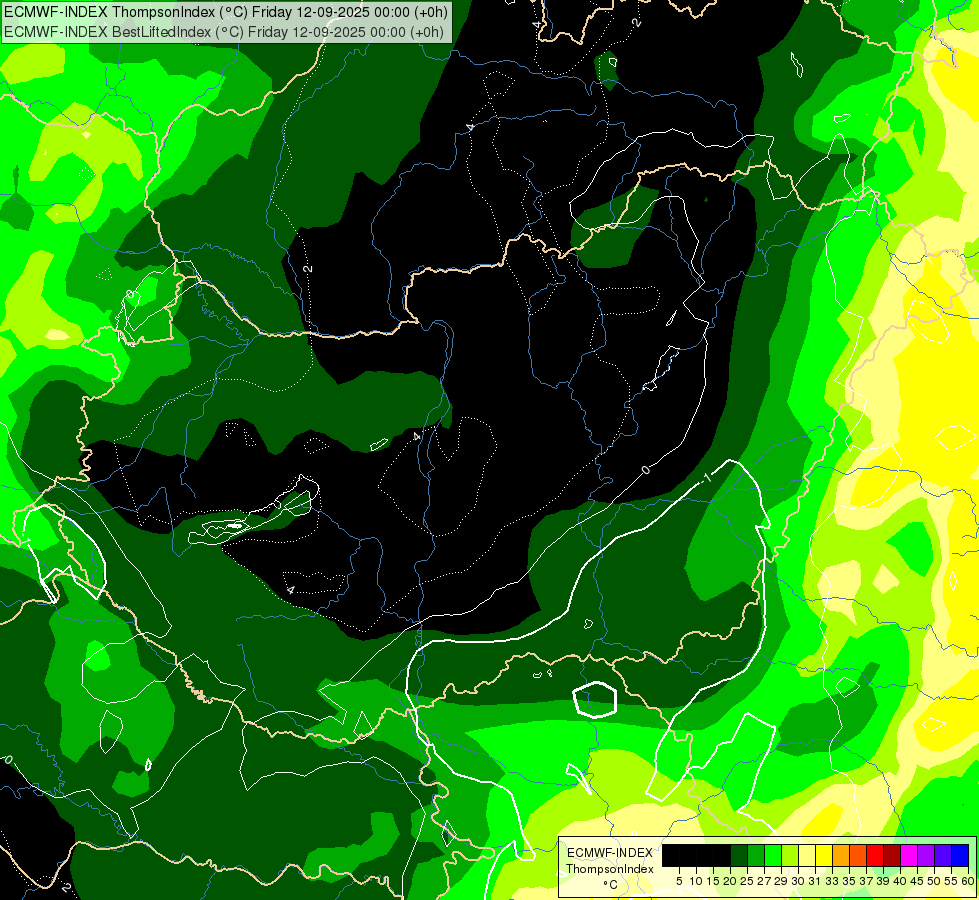Click the legend tick label 35

[x=849, y=881]
